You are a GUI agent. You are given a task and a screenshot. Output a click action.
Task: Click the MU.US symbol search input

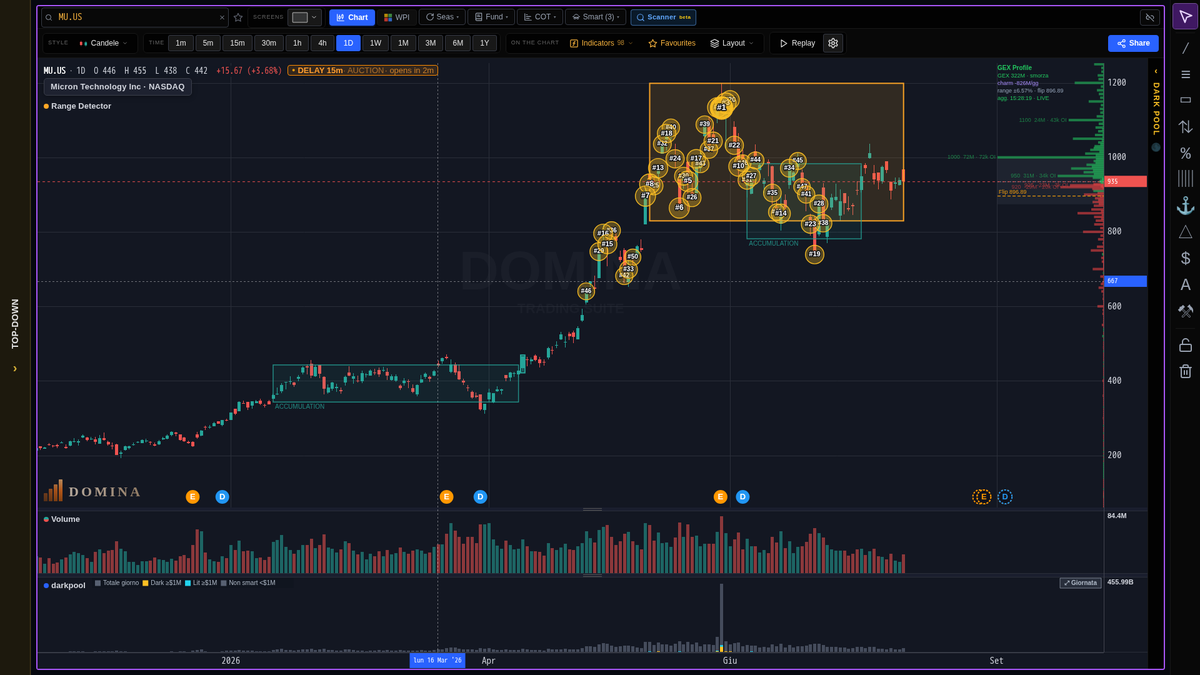135,17
